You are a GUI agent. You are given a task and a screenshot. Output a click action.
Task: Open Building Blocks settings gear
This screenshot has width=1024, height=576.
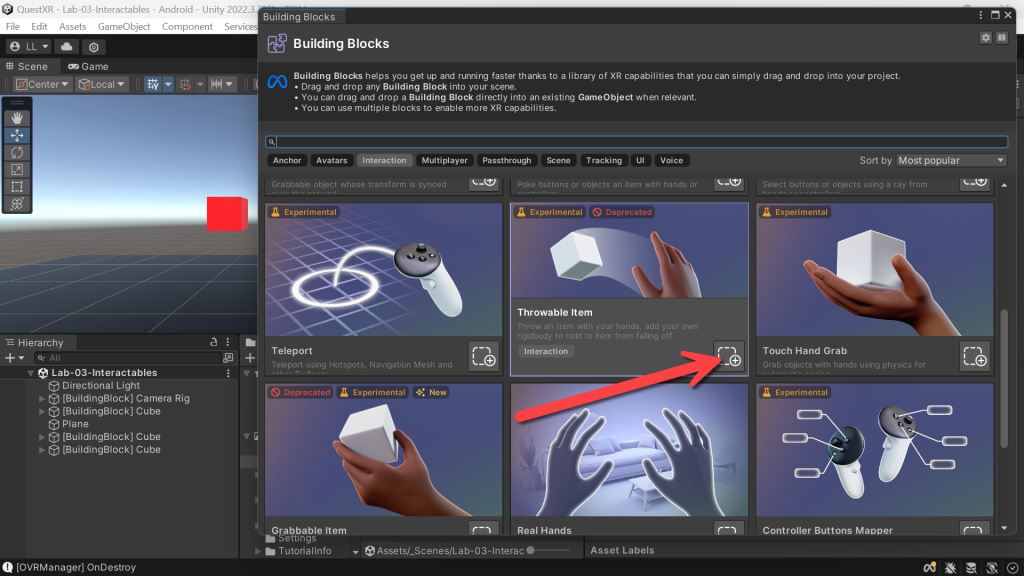[x=985, y=38]
